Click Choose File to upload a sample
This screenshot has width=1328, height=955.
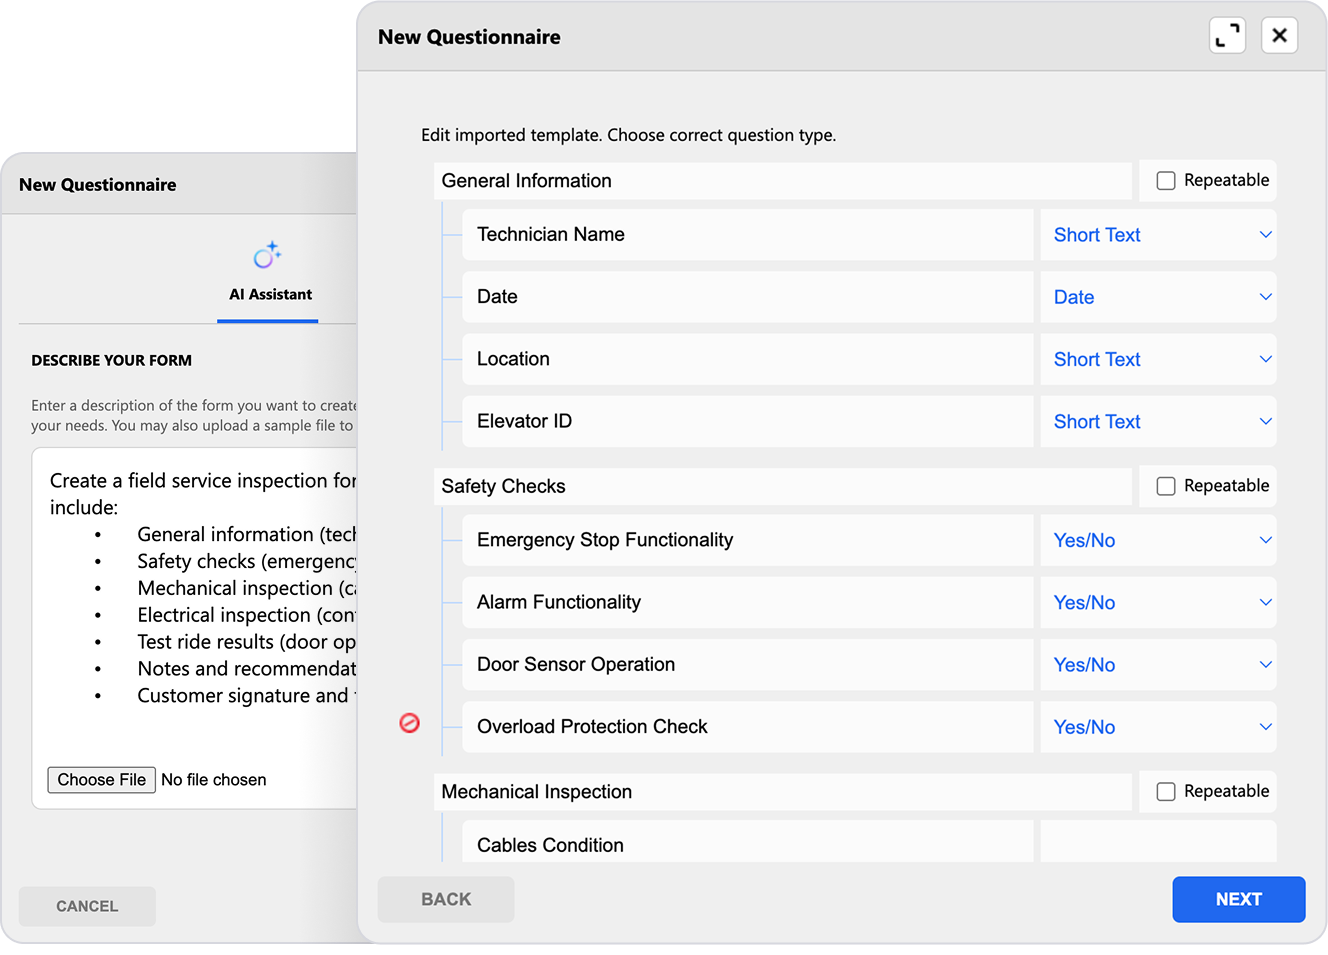pyautogui.click(x=101, y=780)
